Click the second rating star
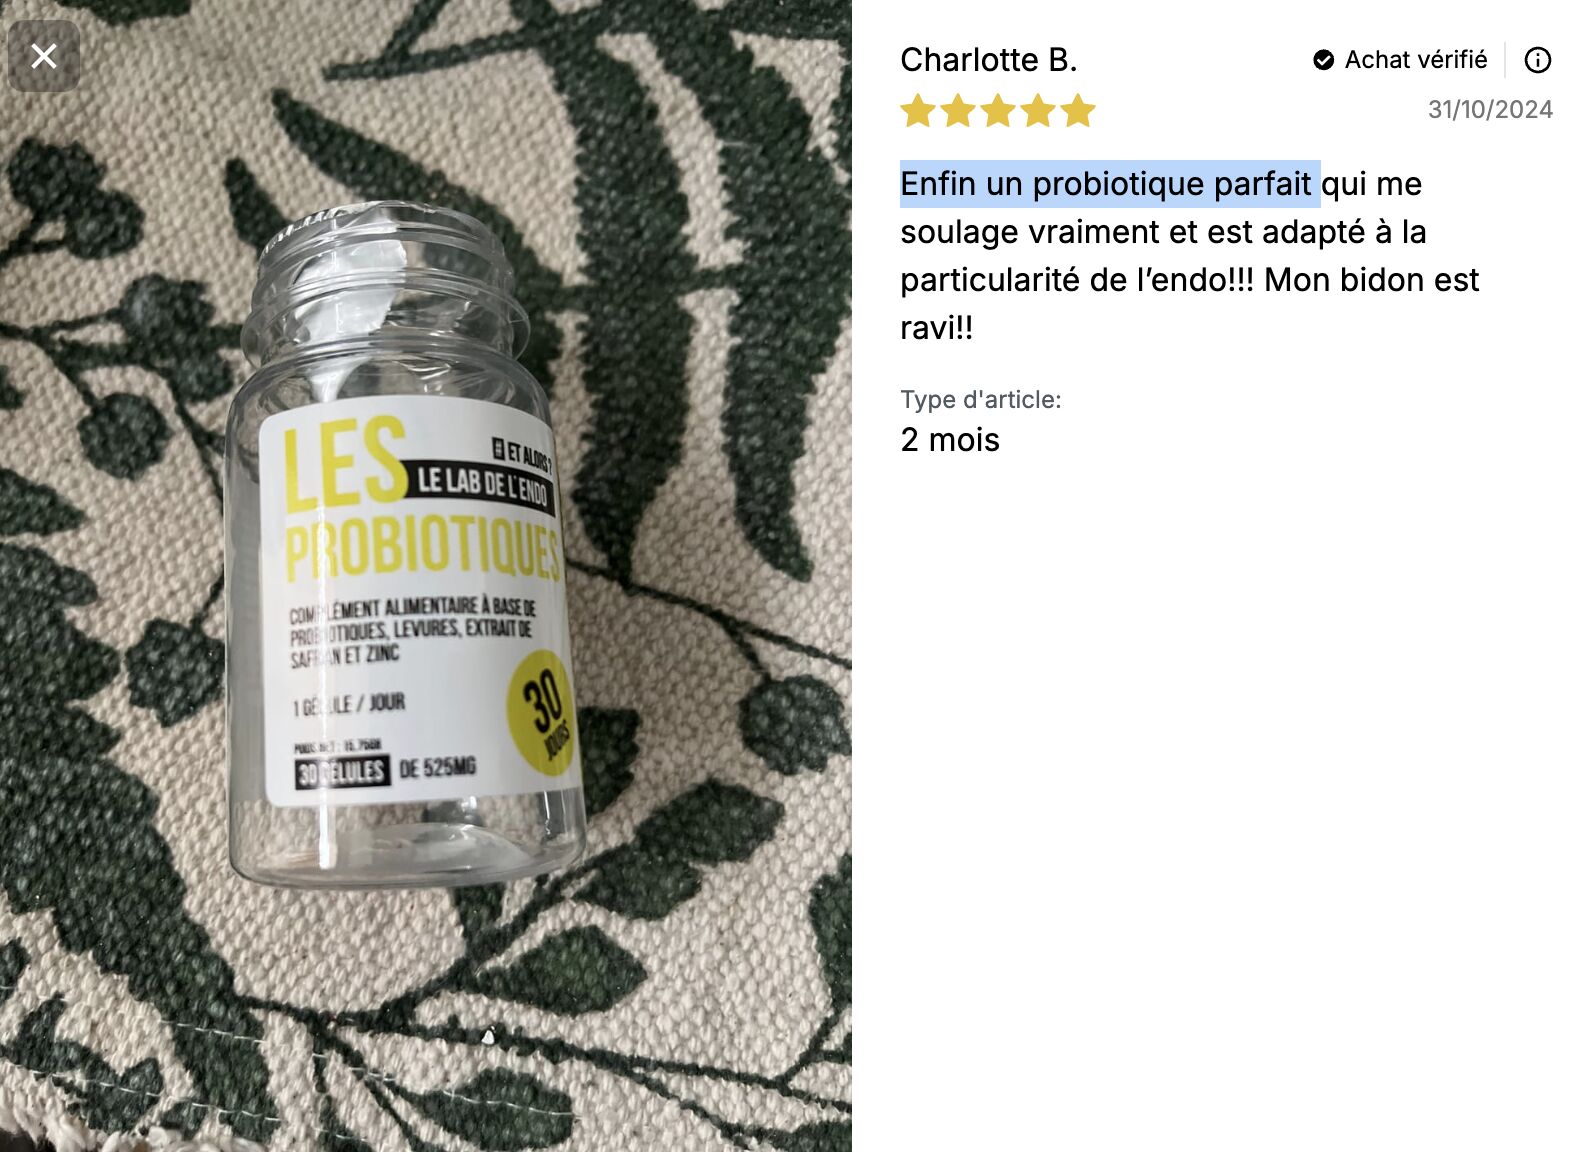The width and height of the screenshot is (1588, 1152). coord(957,110)
